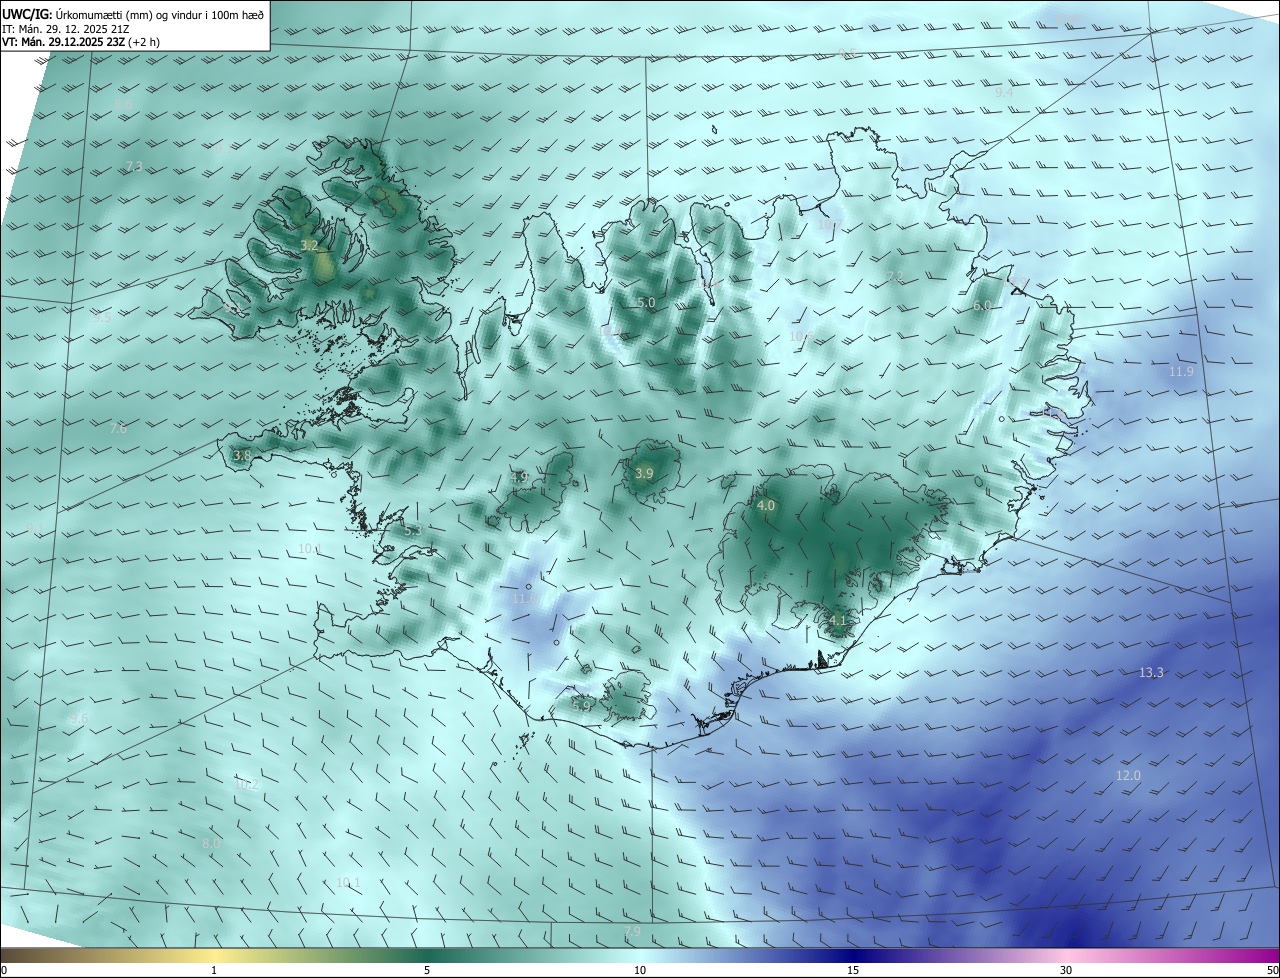Screen dimensions: 1280x978
Task: Click the 4.1 value on the map
Action: point(838,621)
